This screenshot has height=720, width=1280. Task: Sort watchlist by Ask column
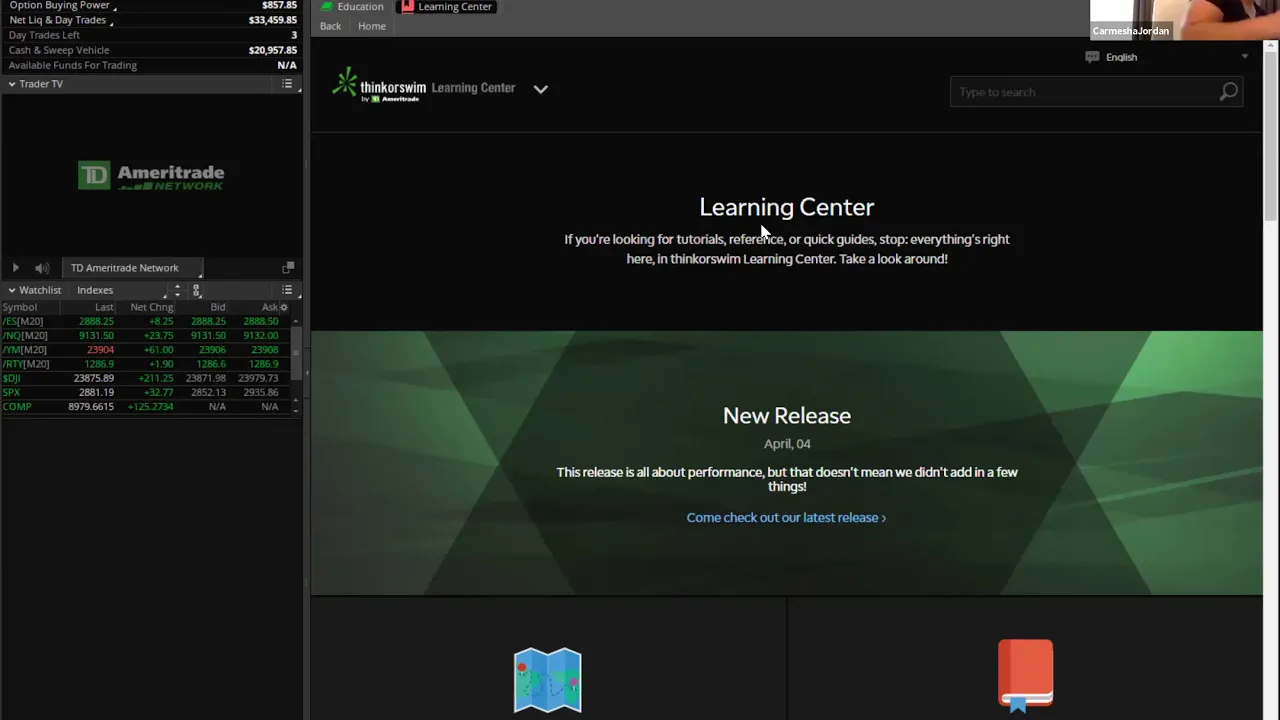point(269,307)
